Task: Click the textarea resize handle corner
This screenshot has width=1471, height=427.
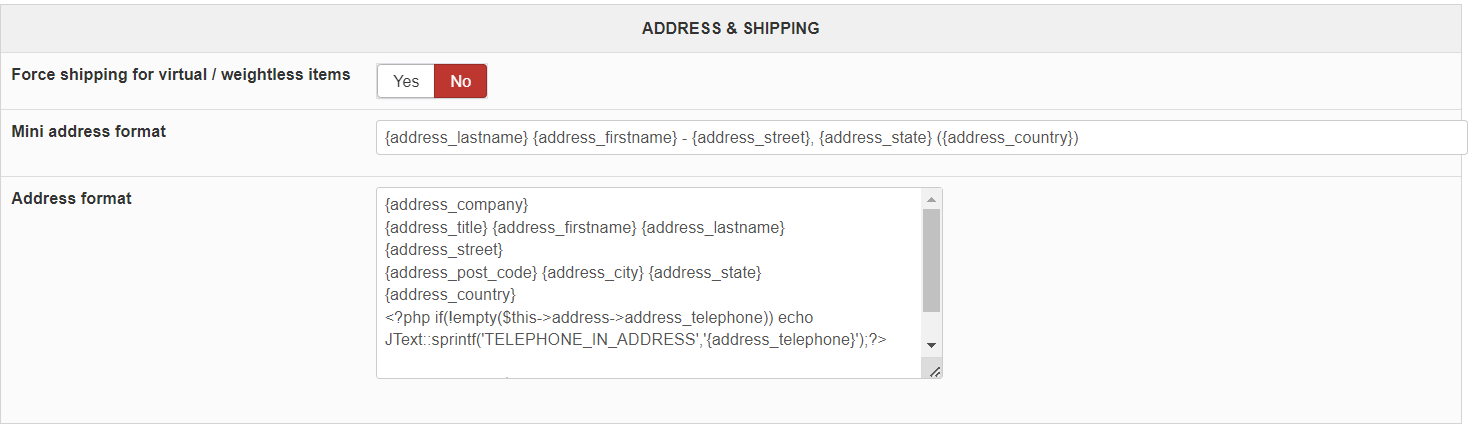Action: (x=935, y=372)
